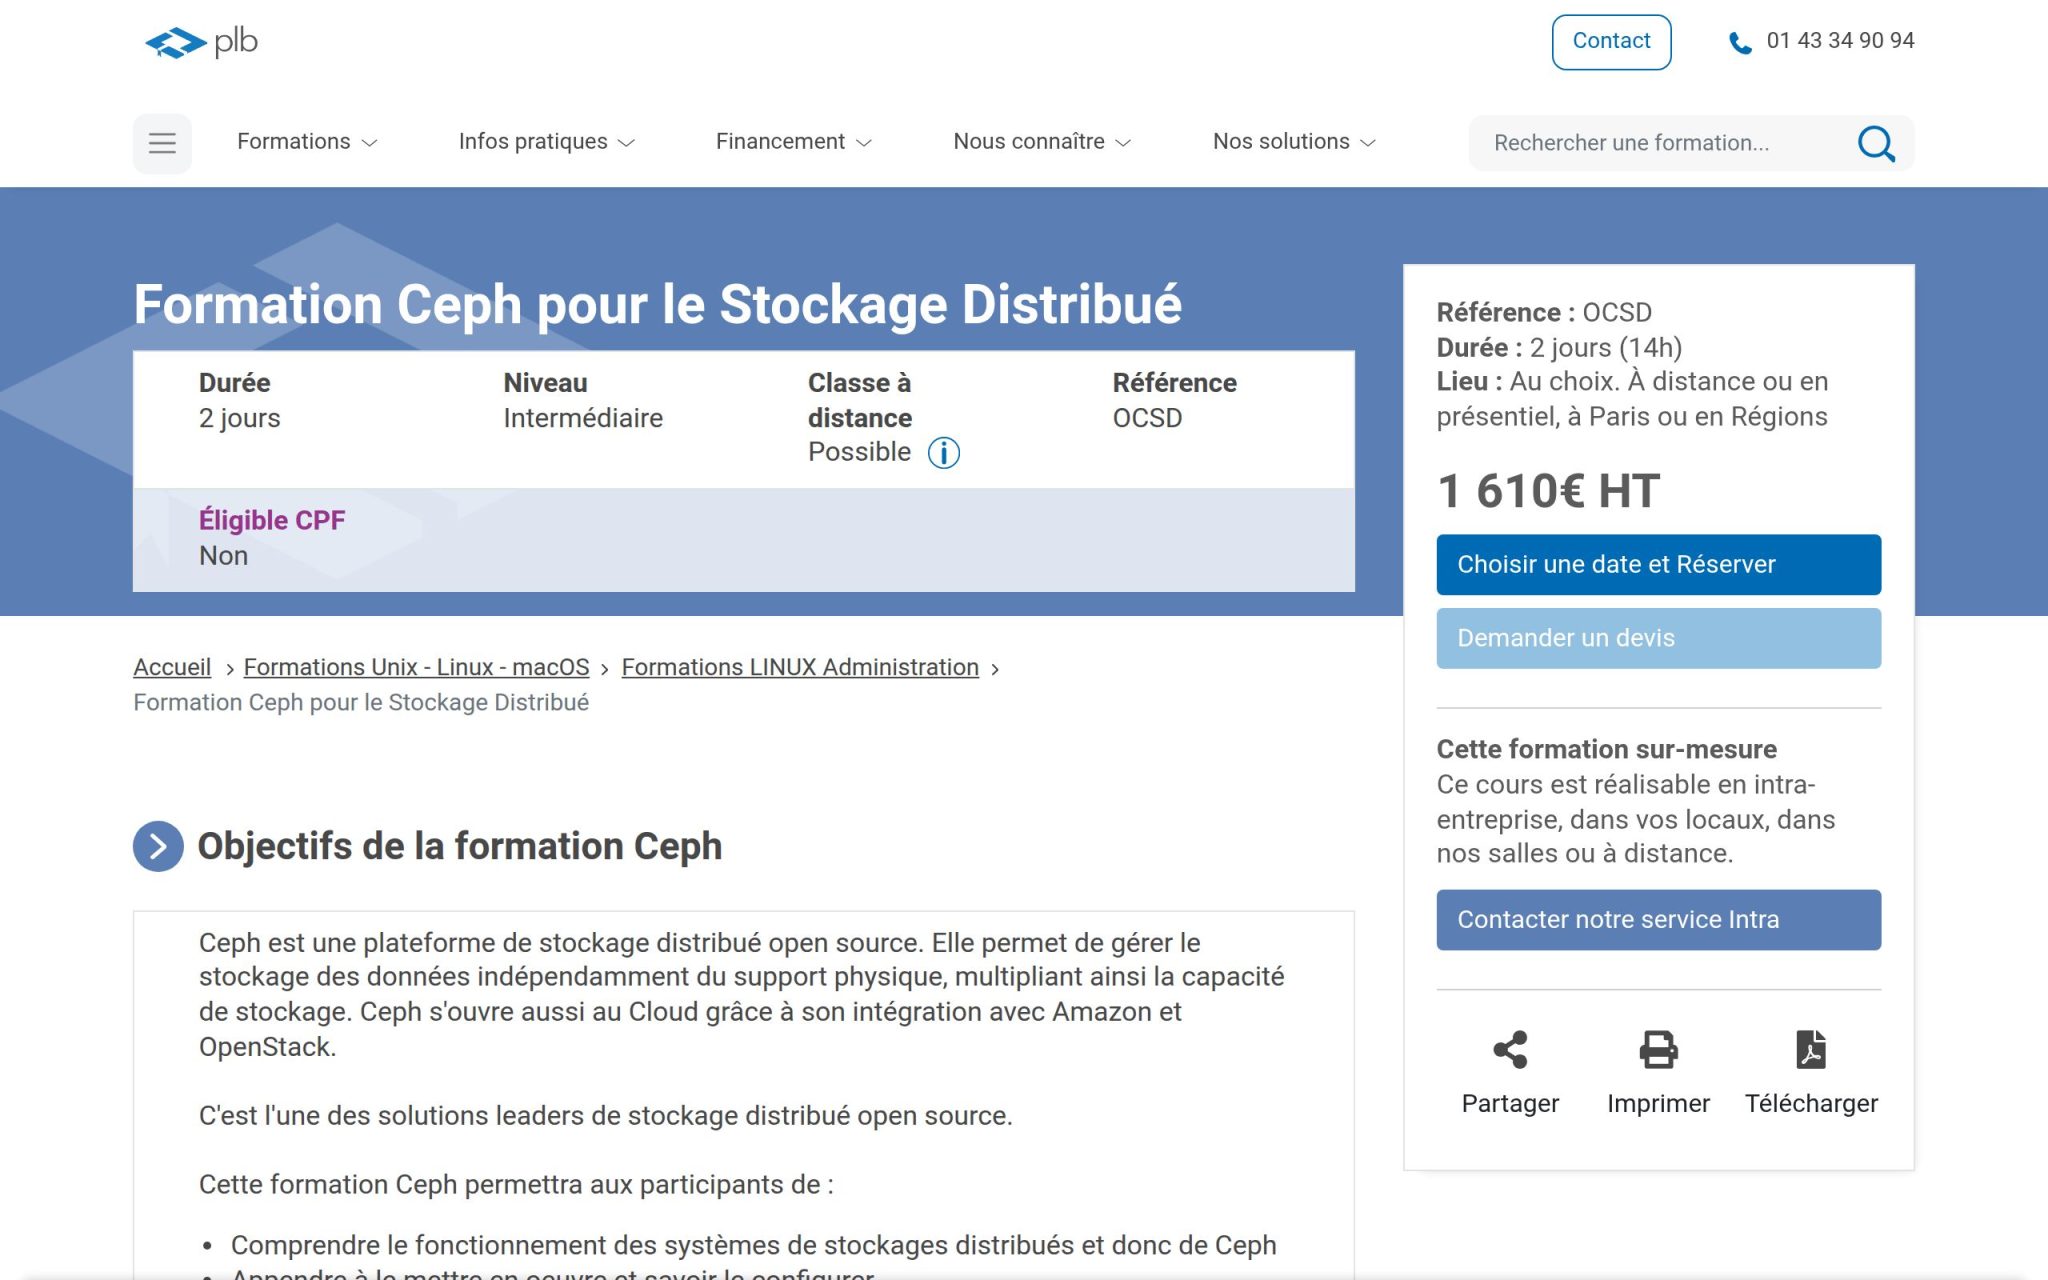Click Demander un devis button

pos(1658,638)
